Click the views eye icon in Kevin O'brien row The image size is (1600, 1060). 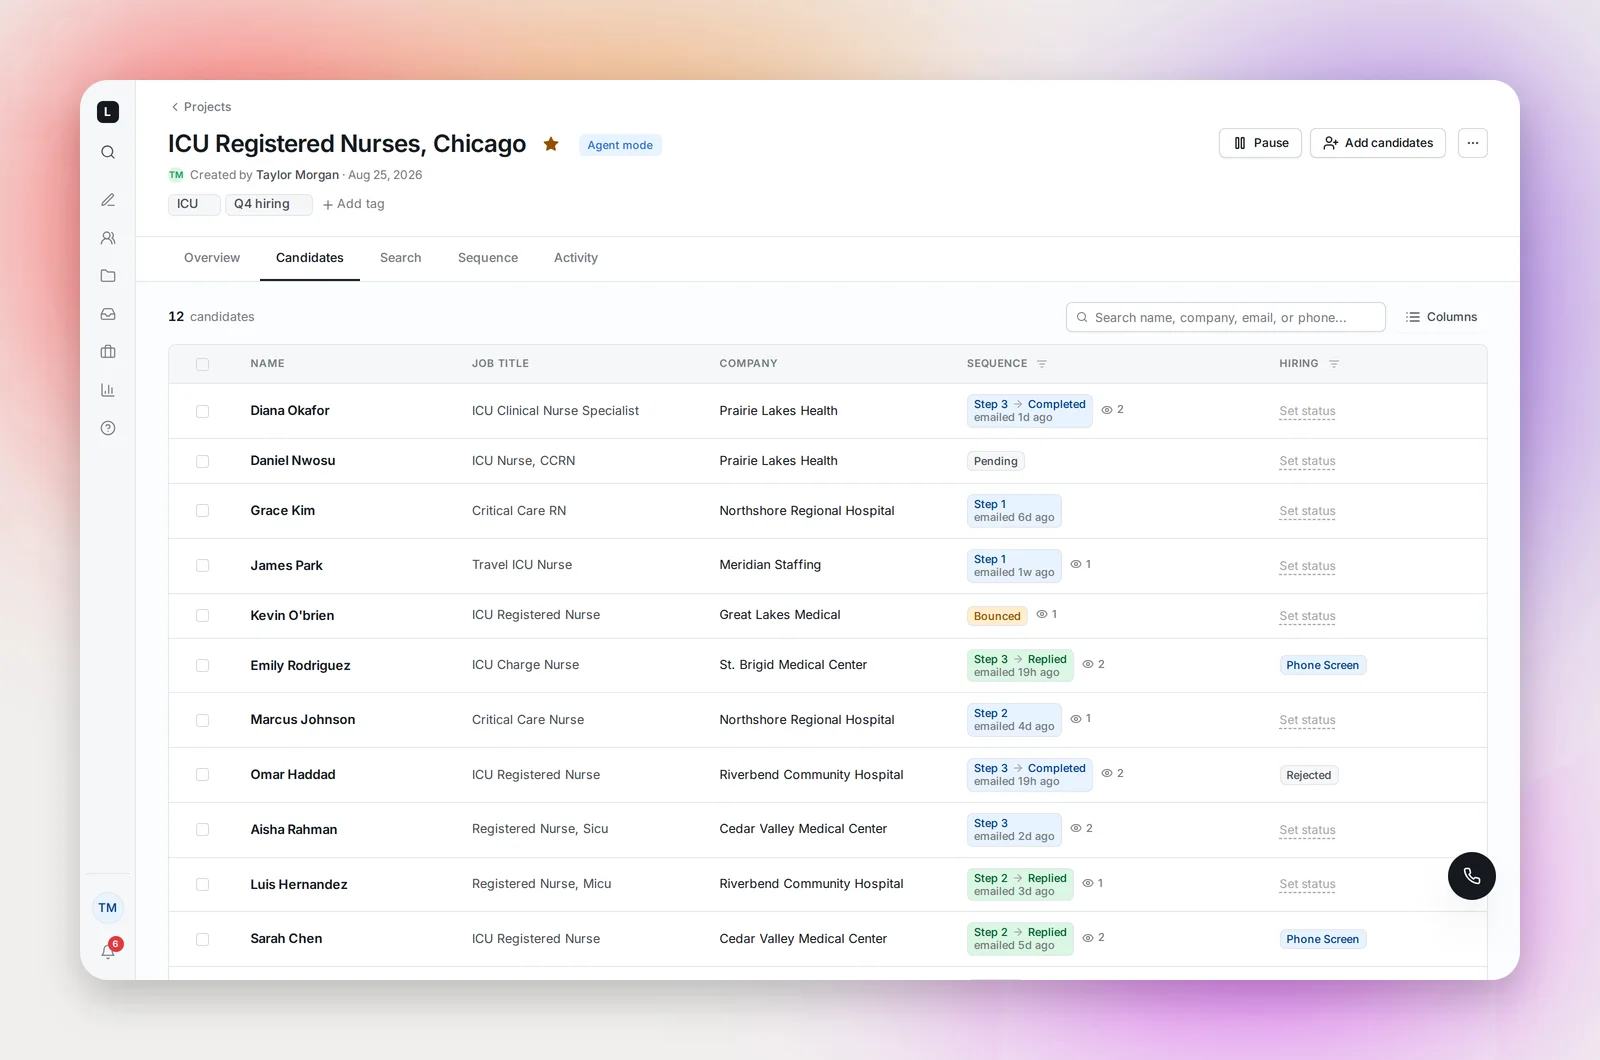1042,614
